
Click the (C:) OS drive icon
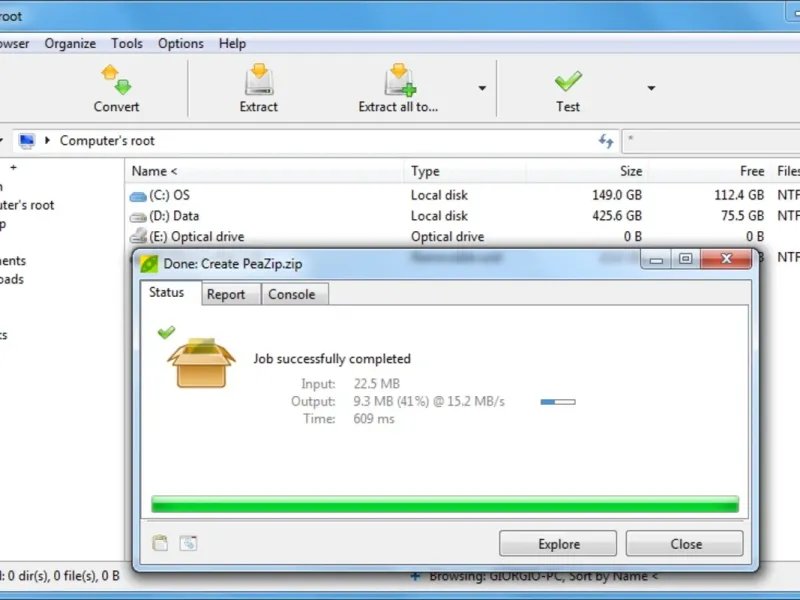point(138,196)
